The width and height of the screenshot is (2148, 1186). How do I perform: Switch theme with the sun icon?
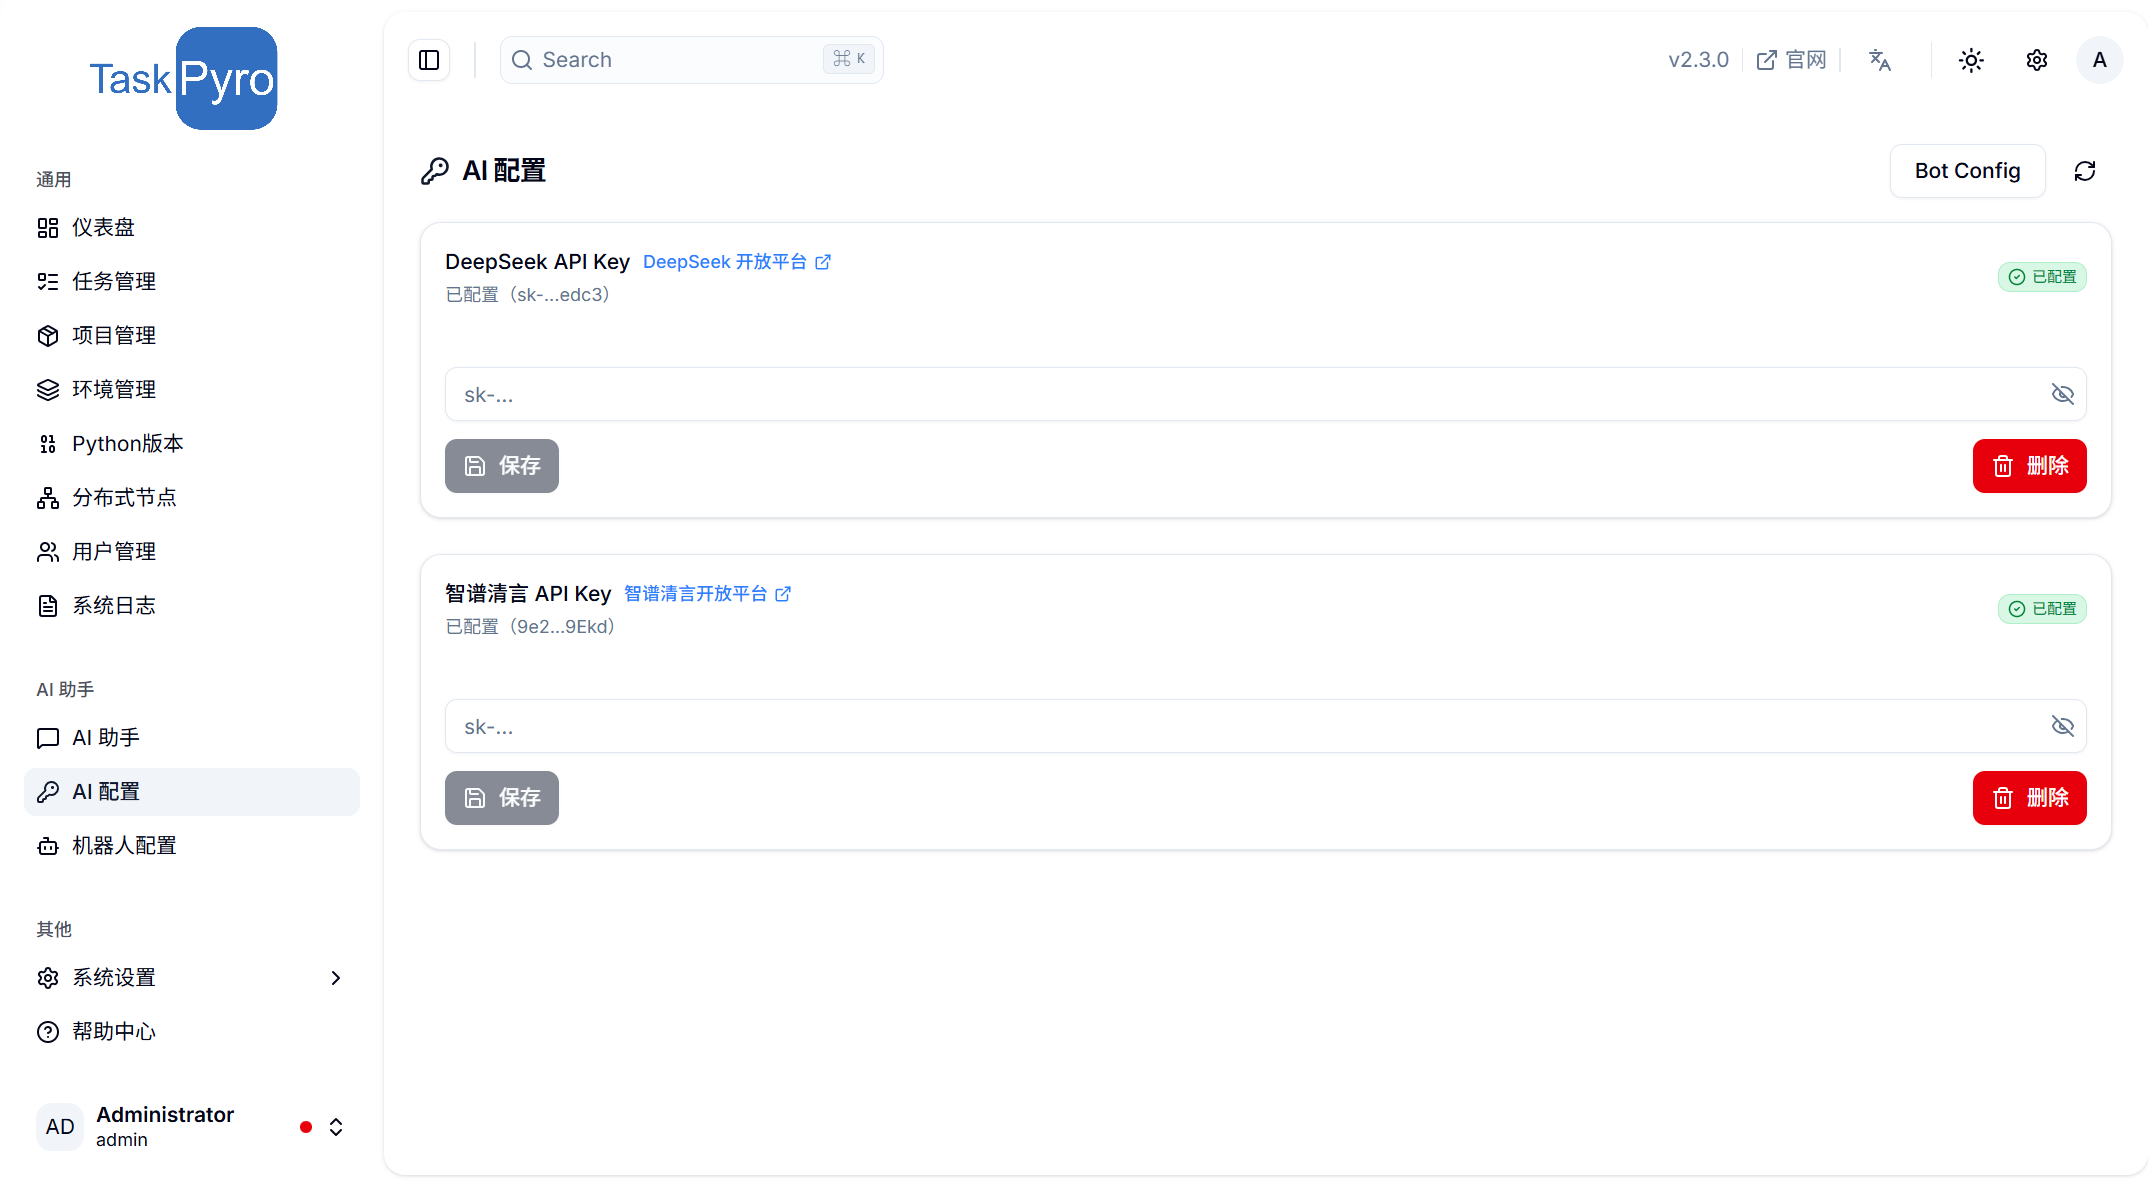[x=1971, y=60]
